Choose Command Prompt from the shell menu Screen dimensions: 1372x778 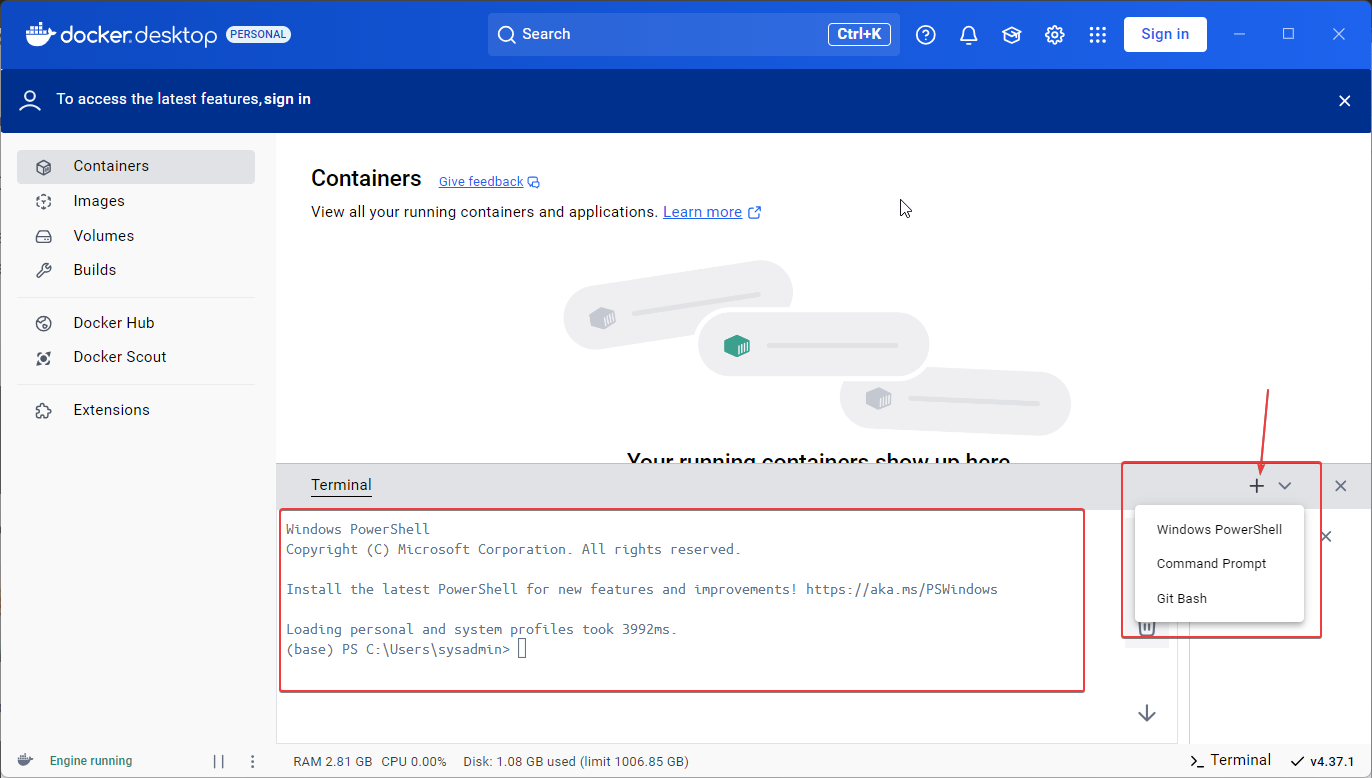(x=1219, y=564)
